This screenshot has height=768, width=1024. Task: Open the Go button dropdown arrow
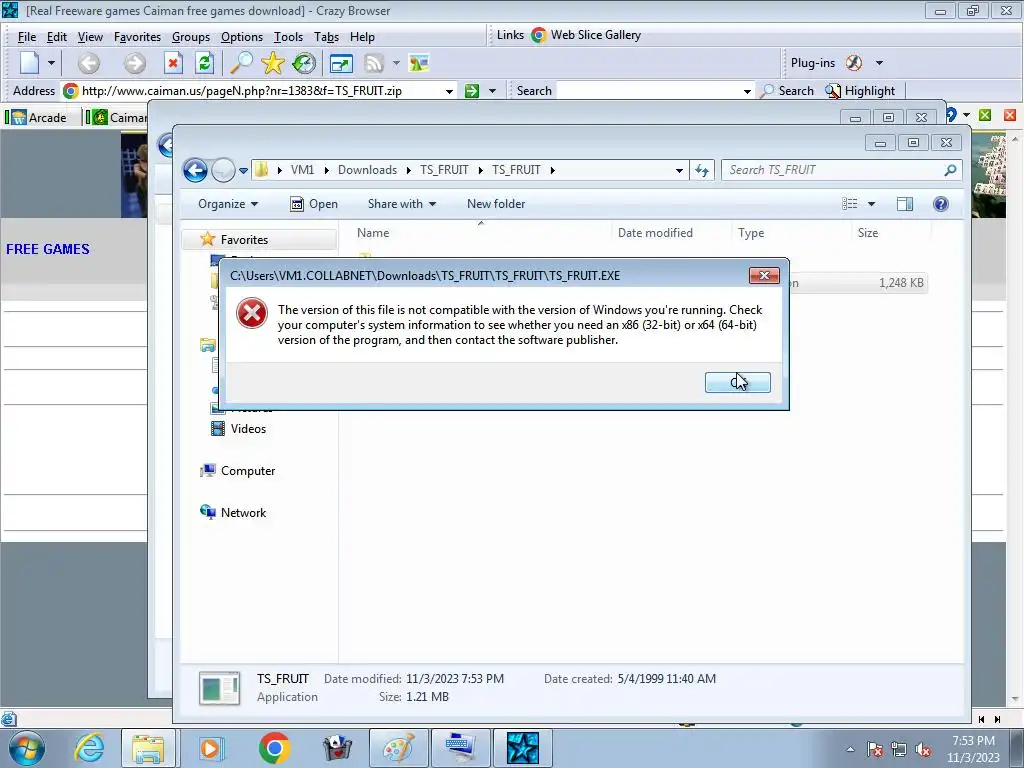tap(492, 91)
